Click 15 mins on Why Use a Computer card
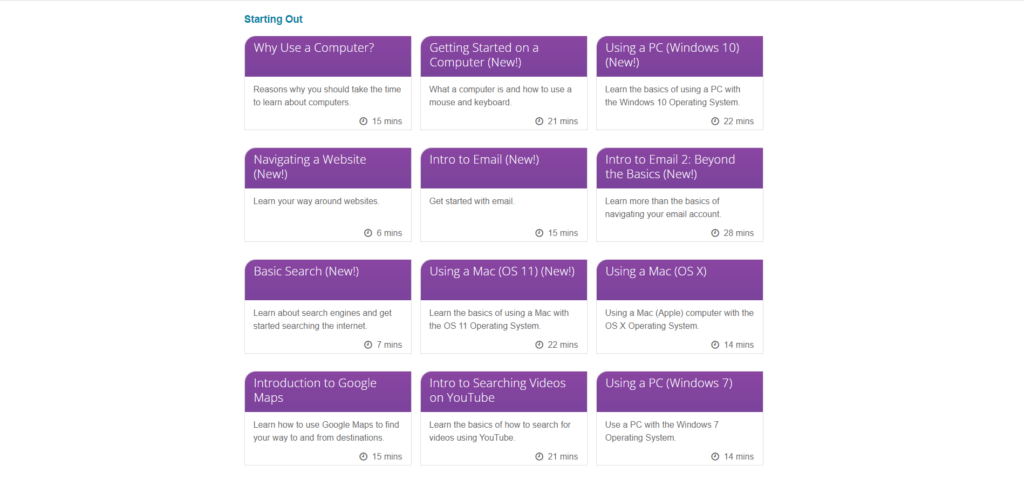This screenshot has height=486, width=1024. point(387,122)
